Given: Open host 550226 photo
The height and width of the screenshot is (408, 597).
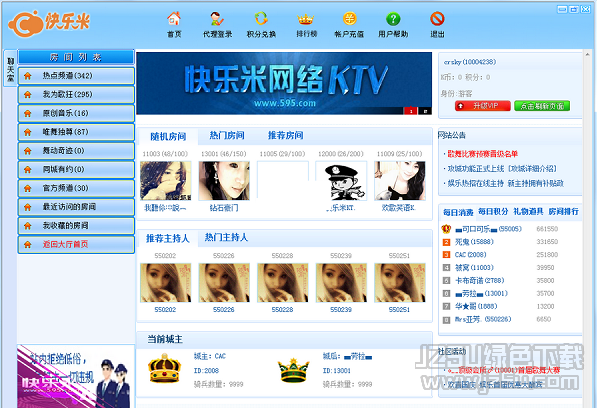Looking at the screenshot, I should [224, 283].
